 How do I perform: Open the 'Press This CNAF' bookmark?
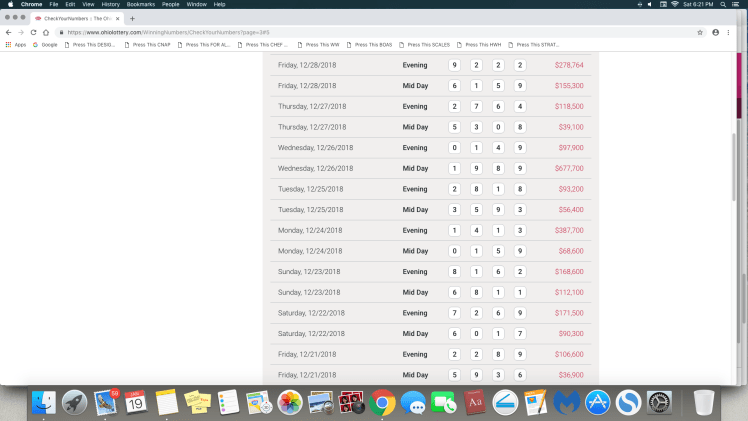(x=148, y=44)
